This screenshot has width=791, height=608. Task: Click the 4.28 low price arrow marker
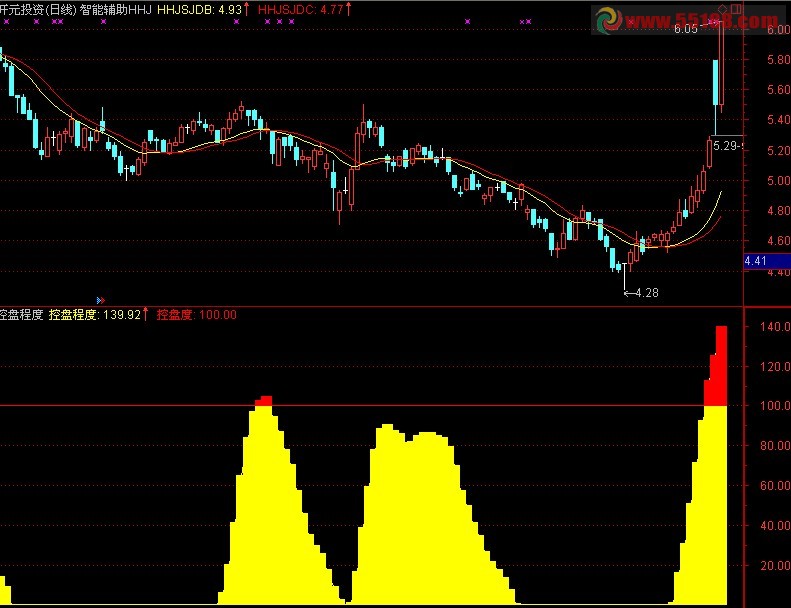click(x=642, y=293)
